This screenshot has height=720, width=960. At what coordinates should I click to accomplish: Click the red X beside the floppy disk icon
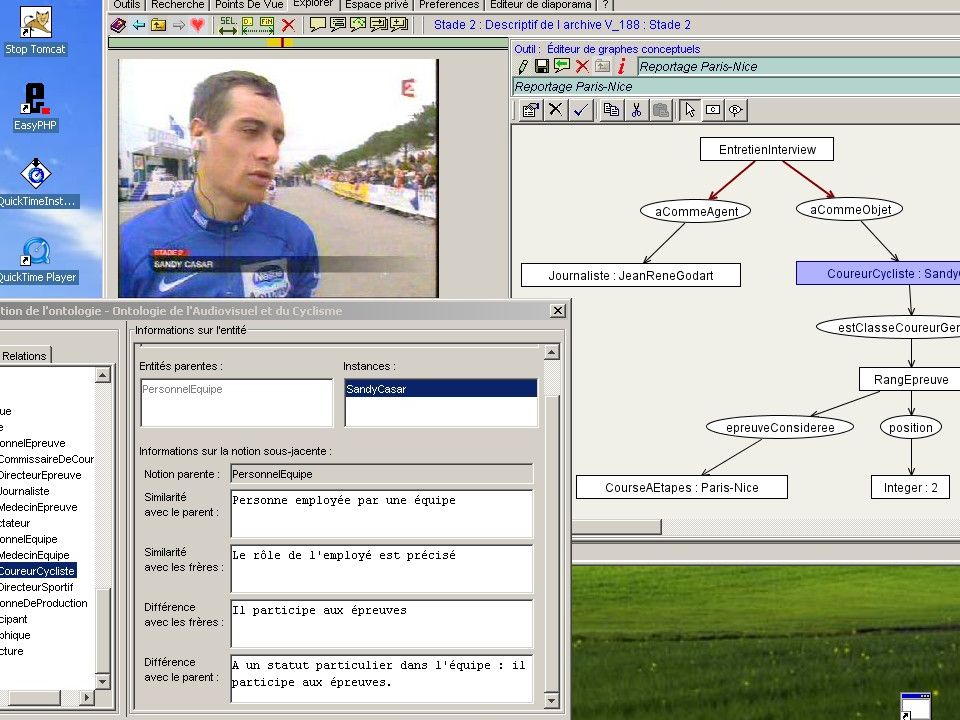tap(582, 66)
